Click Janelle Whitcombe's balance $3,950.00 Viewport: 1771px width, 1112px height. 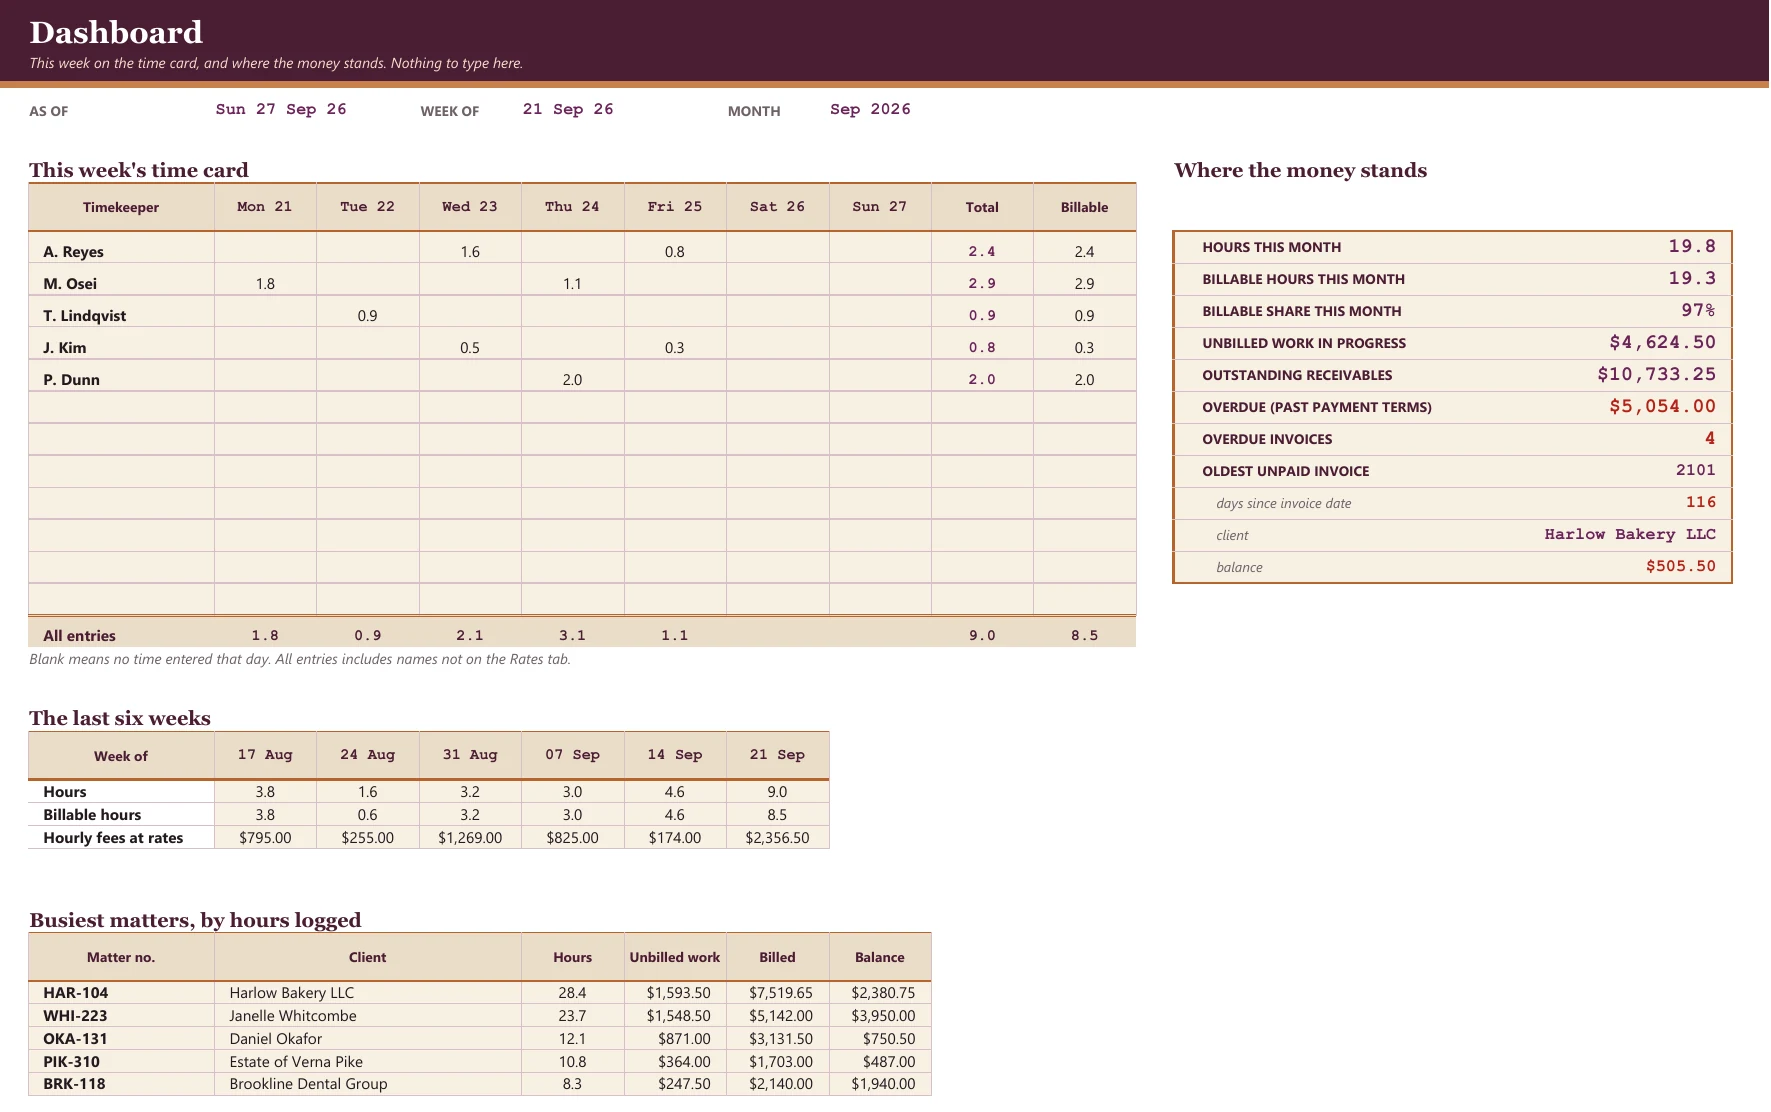click(883, 1016)
